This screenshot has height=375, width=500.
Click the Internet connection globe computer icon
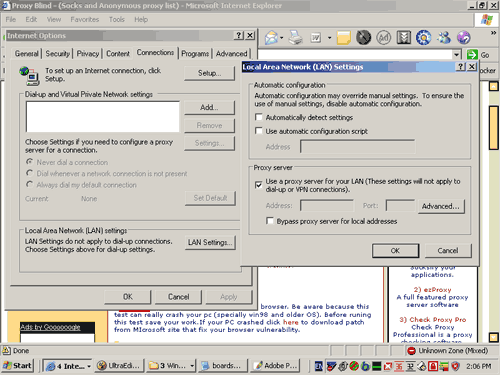[29, 75]
